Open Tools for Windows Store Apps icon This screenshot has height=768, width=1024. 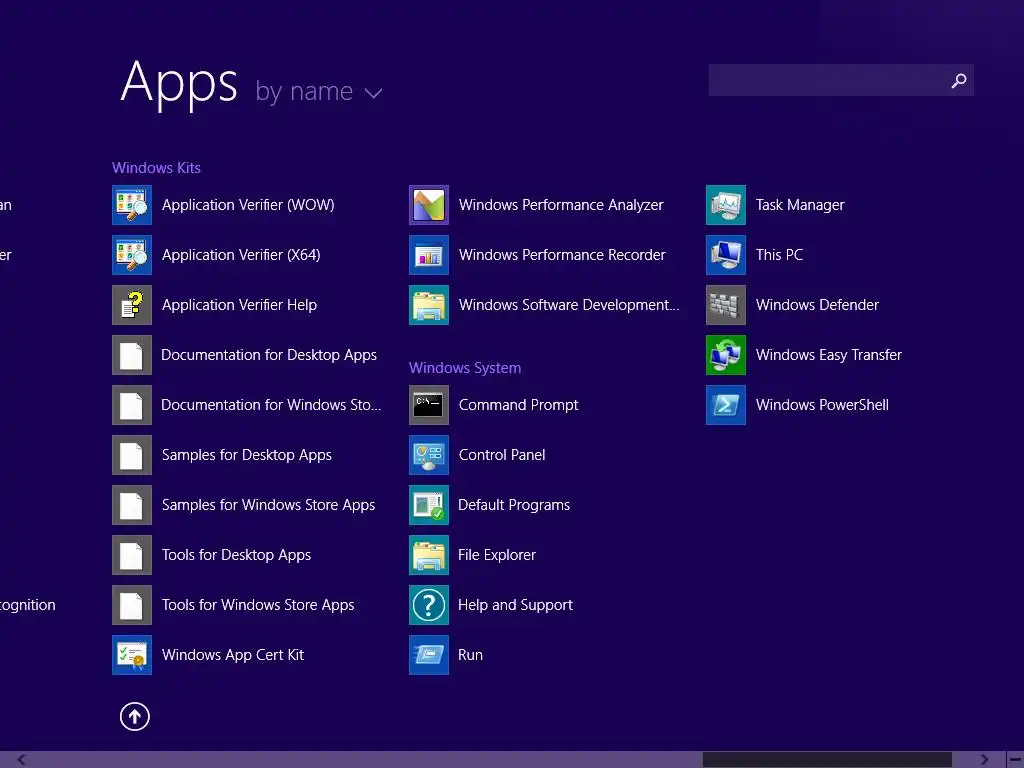pos(132,605)
